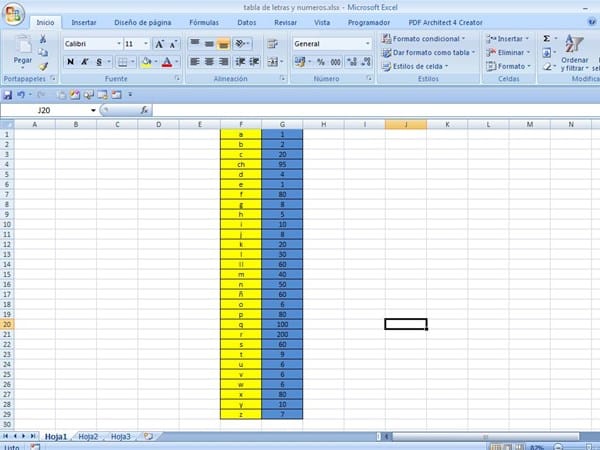600x450 pixels.
Task: Click Eliminar in the Celdas group
Action: point(508,52)
